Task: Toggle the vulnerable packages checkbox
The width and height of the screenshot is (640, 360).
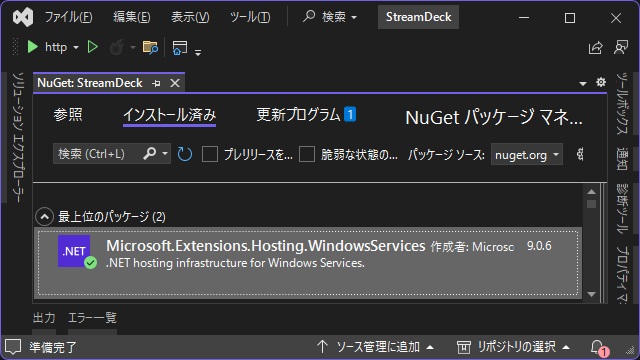Action: (x=307, y=154)
